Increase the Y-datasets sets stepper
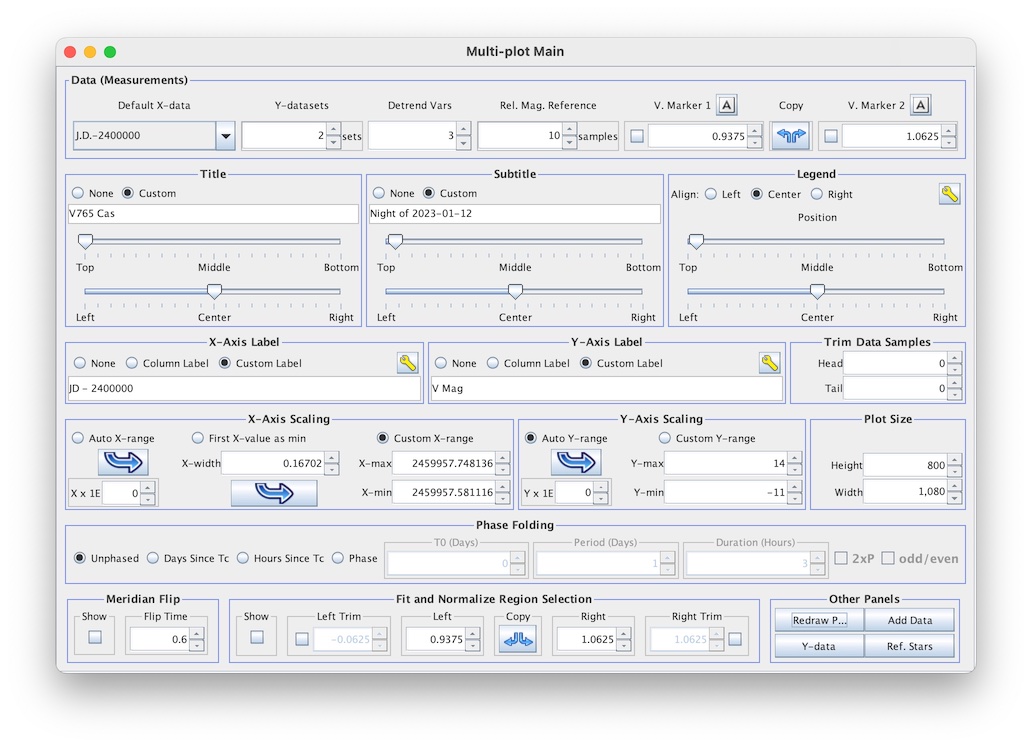 click(x=333, y=130)
